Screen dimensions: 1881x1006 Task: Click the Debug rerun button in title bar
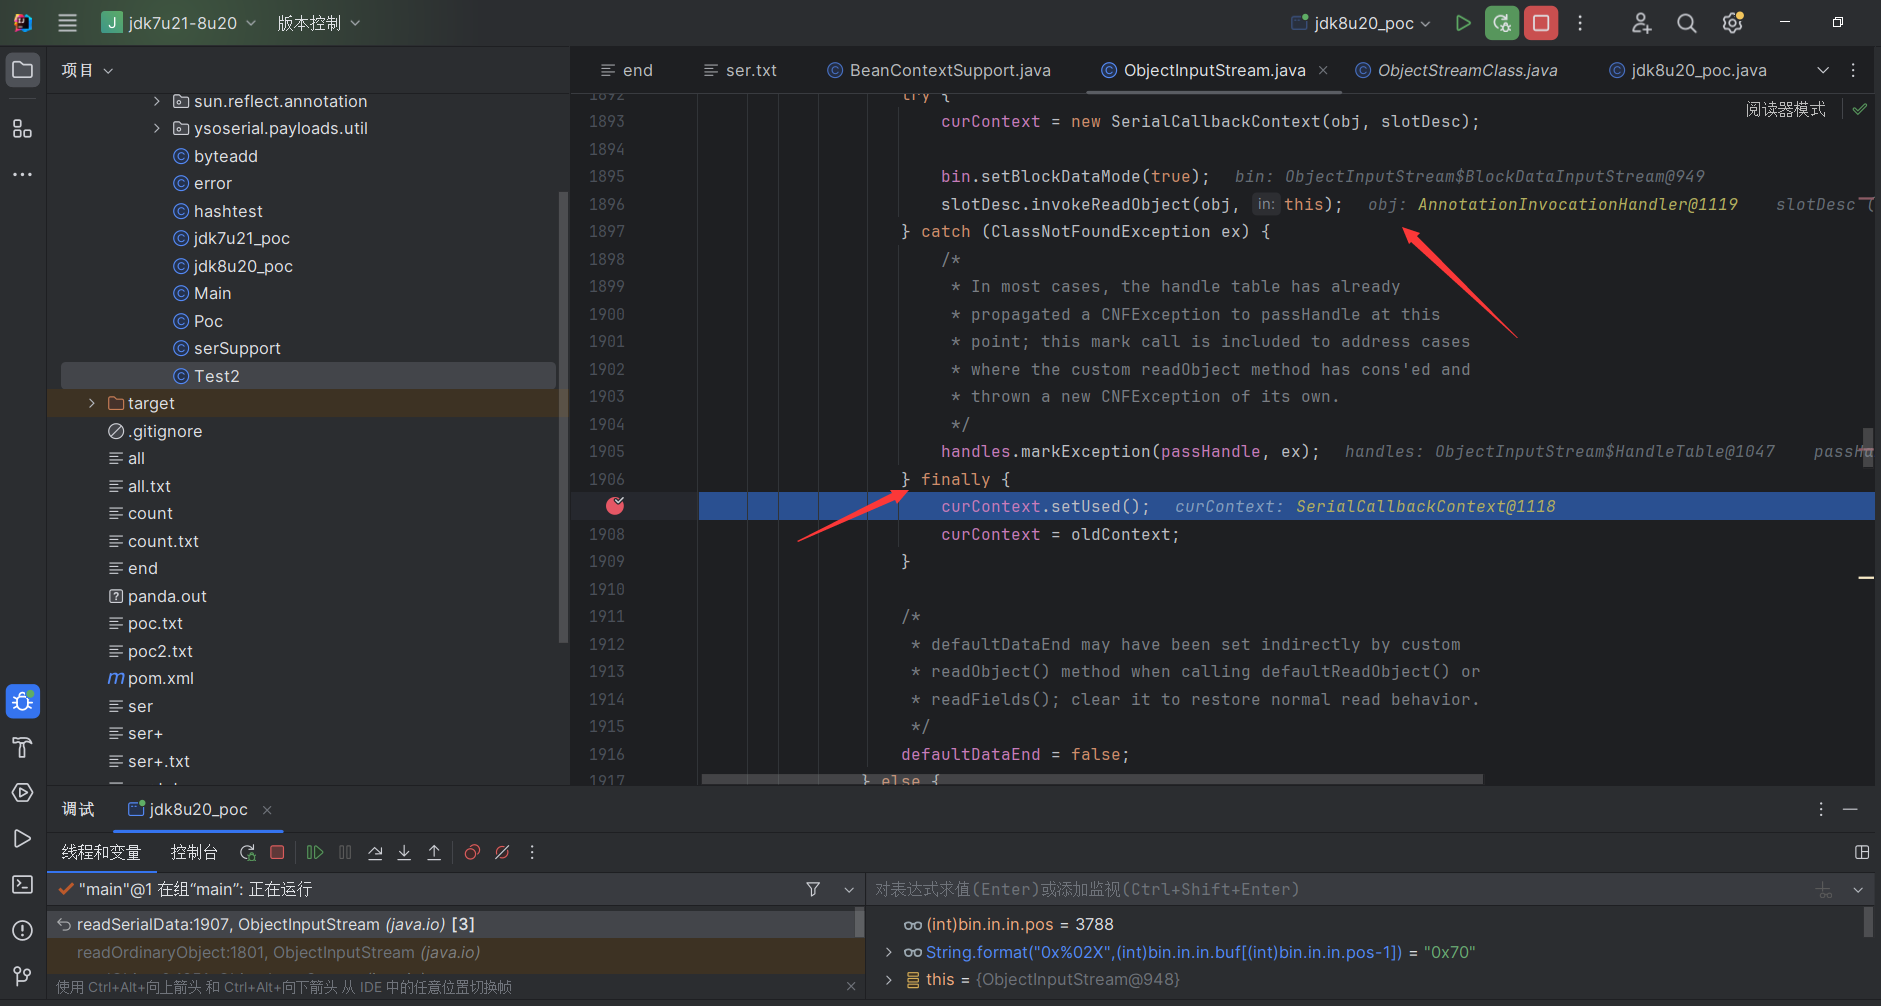[1502, 22]
